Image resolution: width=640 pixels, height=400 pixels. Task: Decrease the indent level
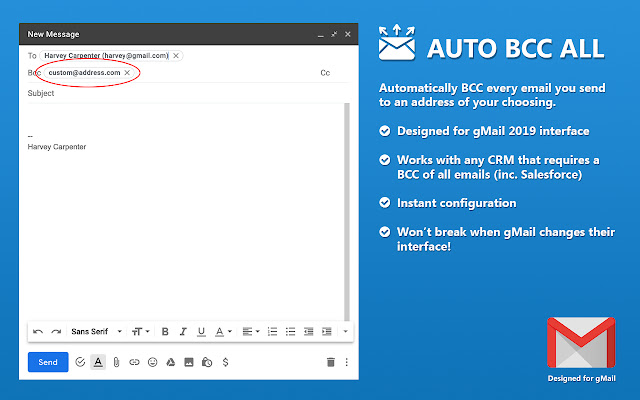coord(309,331)
